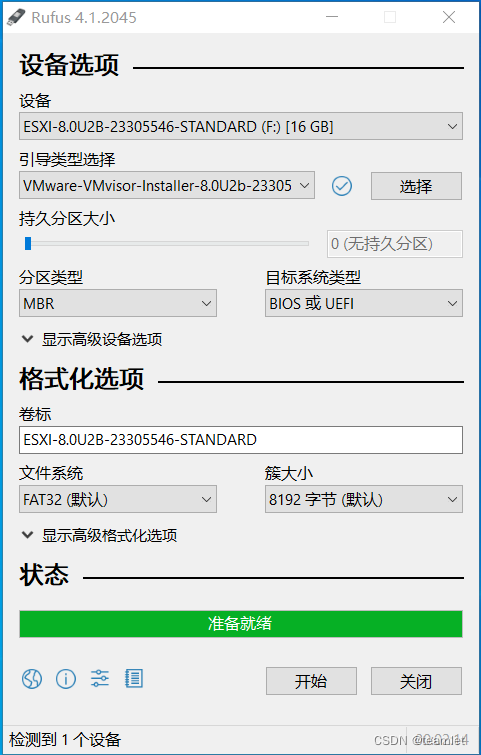This screenshot has height=755, width=481.
Task: Click the 开始 button
Action: (311, 681)
